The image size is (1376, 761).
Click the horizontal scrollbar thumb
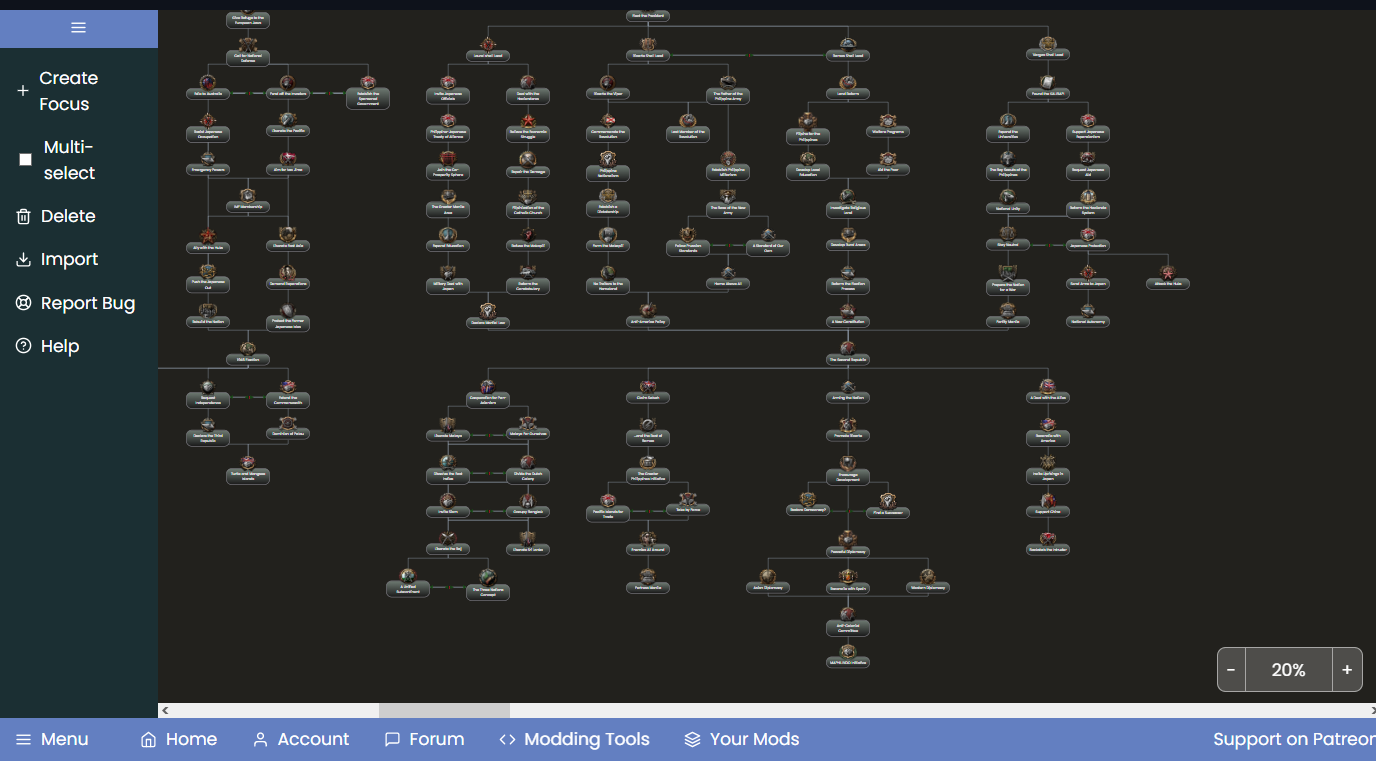[x=443, y=710]
